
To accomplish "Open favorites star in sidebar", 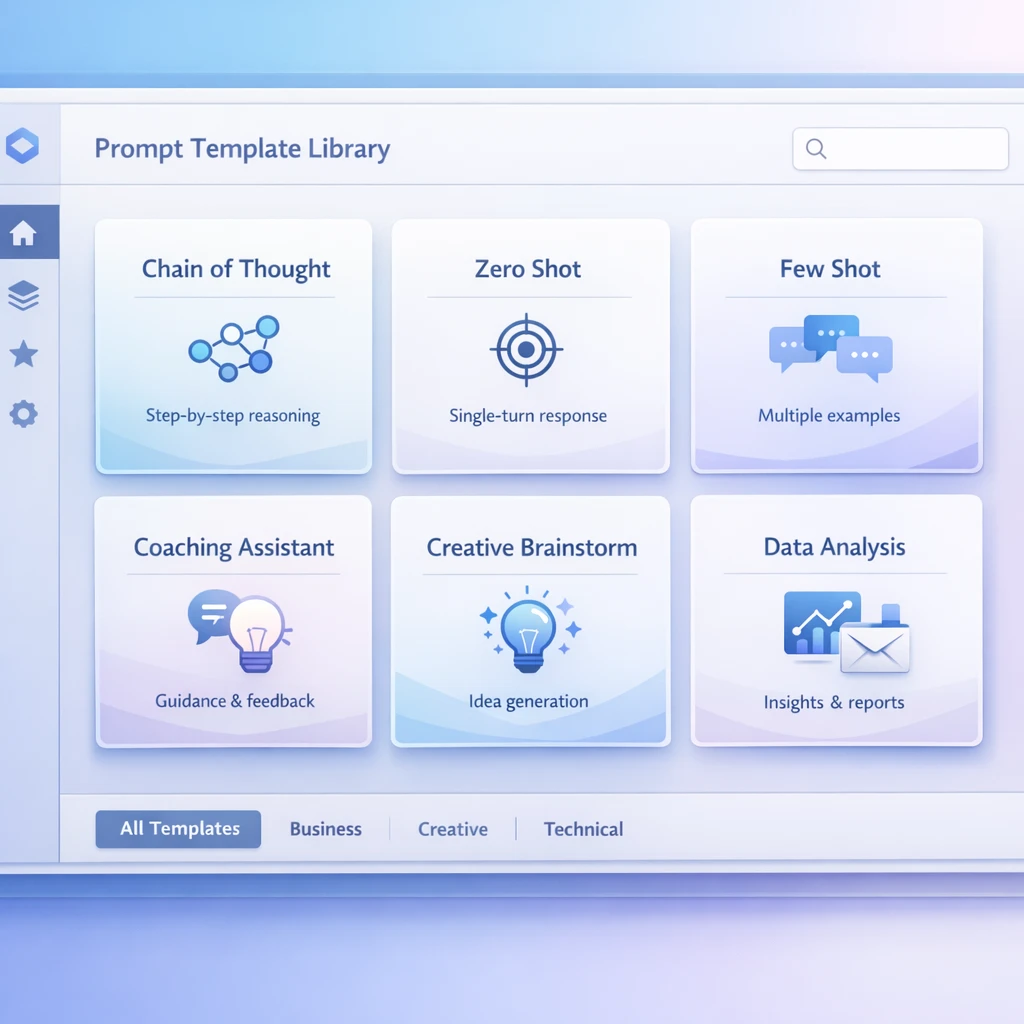I will (x=23, y=354).
